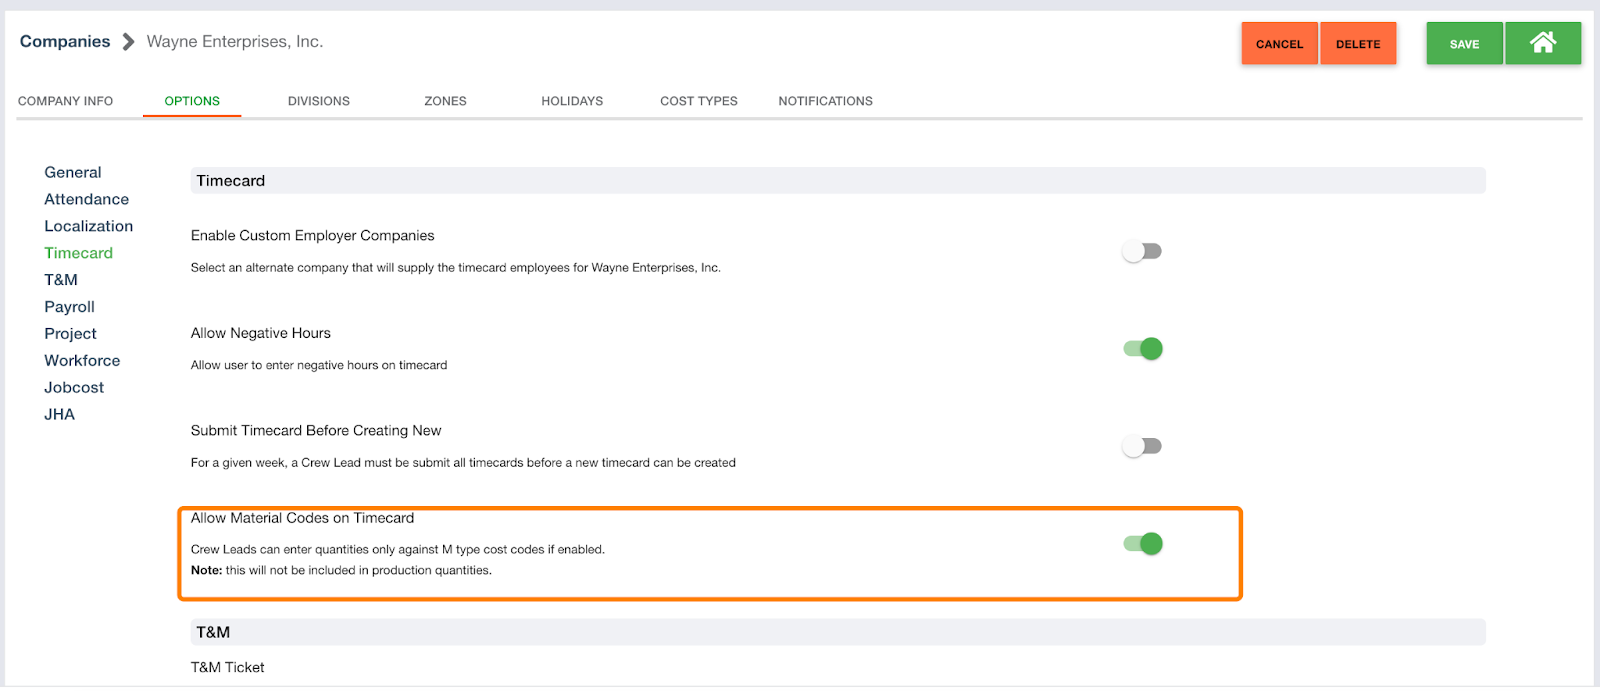Click the Timecard section header
The image size is (1600, 691).
(x=838, y=180)
